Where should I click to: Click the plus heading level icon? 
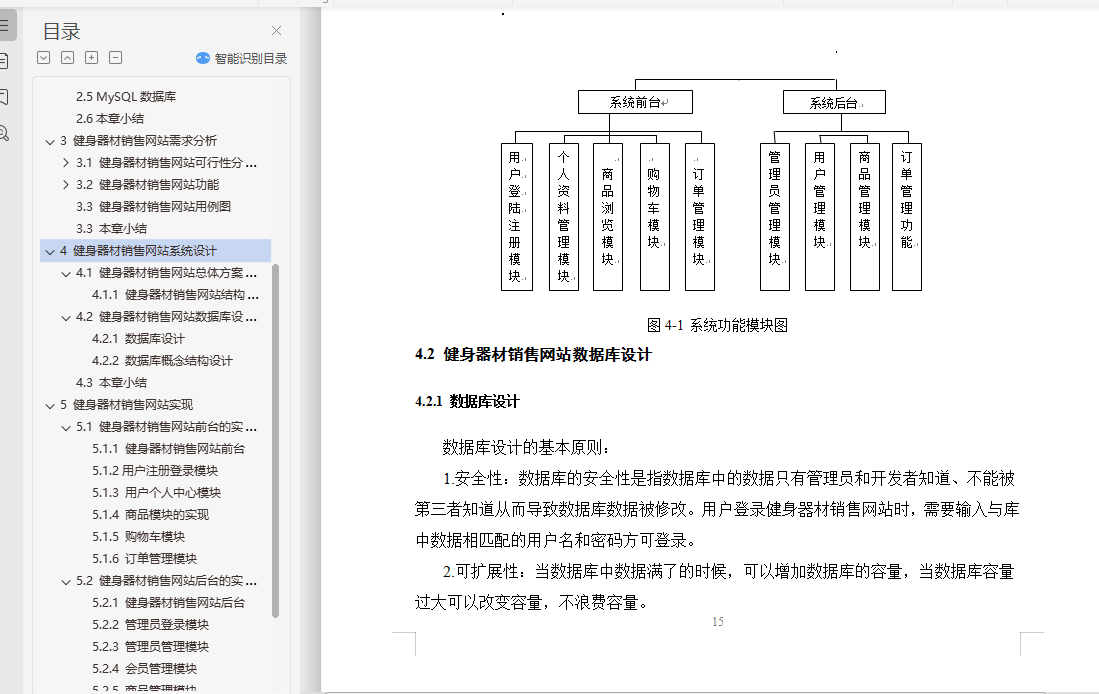tap(91, 57)
